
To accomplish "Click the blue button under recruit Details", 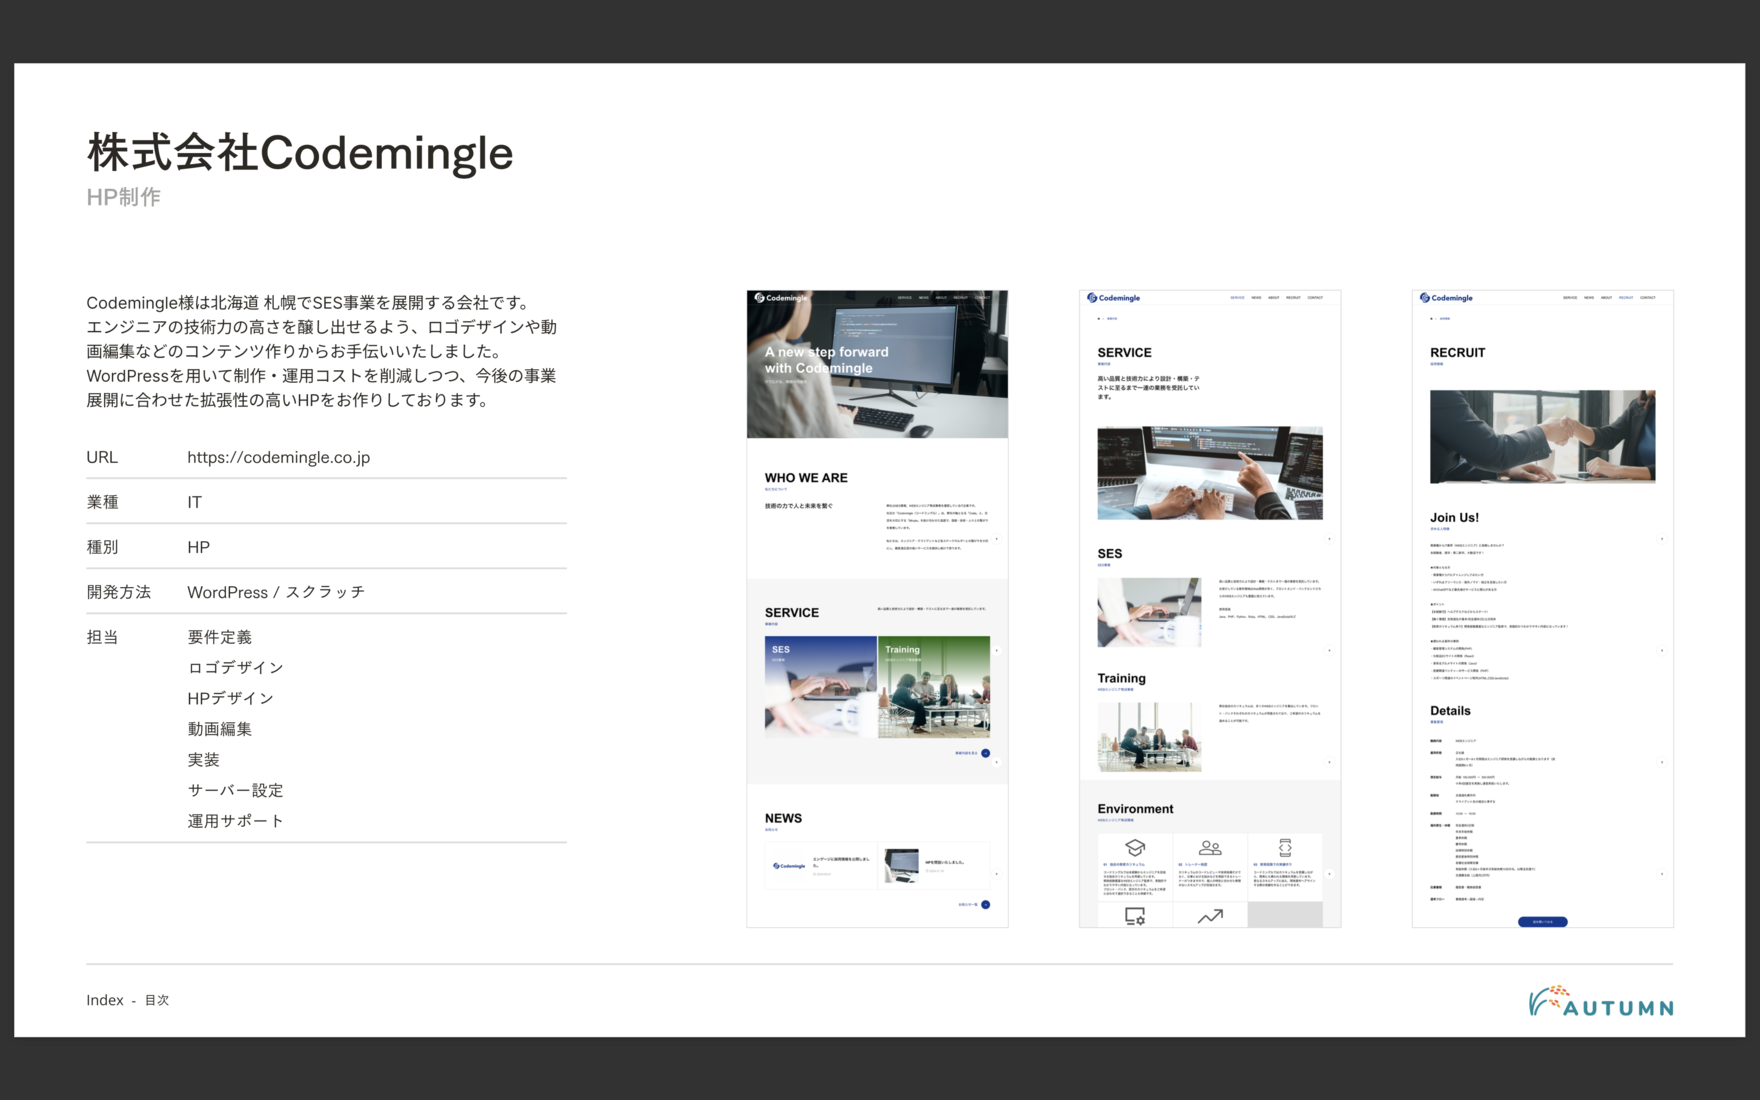I will [1542, 922].
